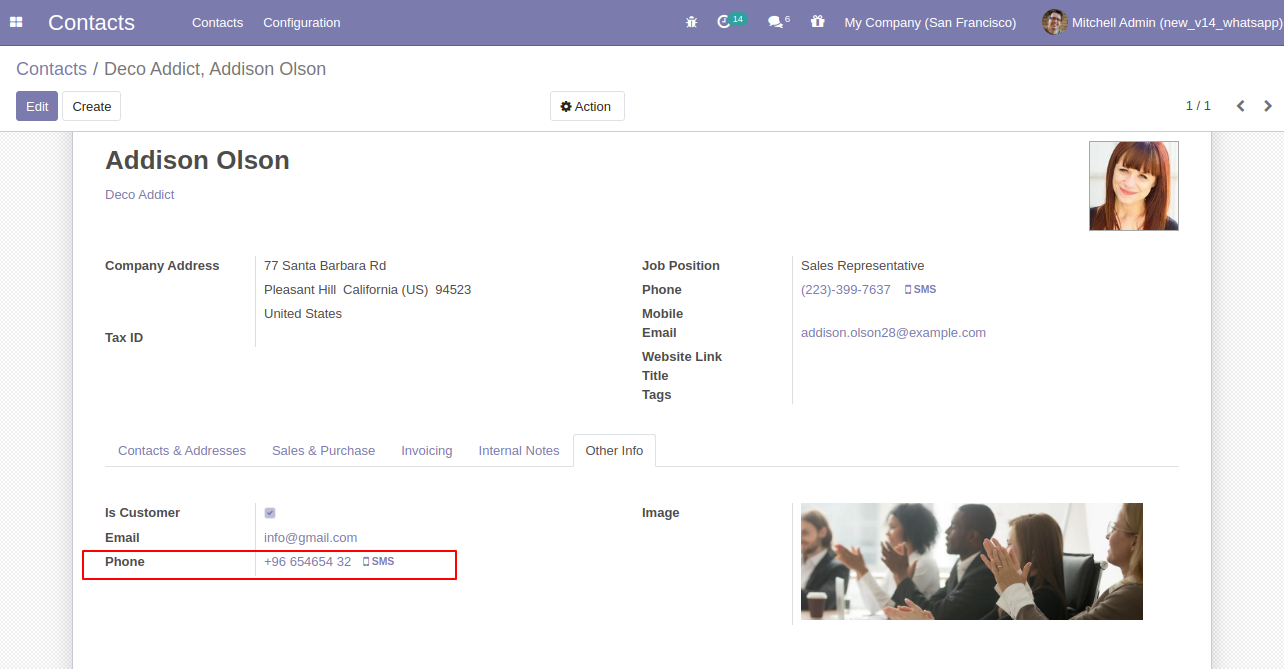
Task: Toggle the Is Customer checkbox
Action: [x=270, y=513]
